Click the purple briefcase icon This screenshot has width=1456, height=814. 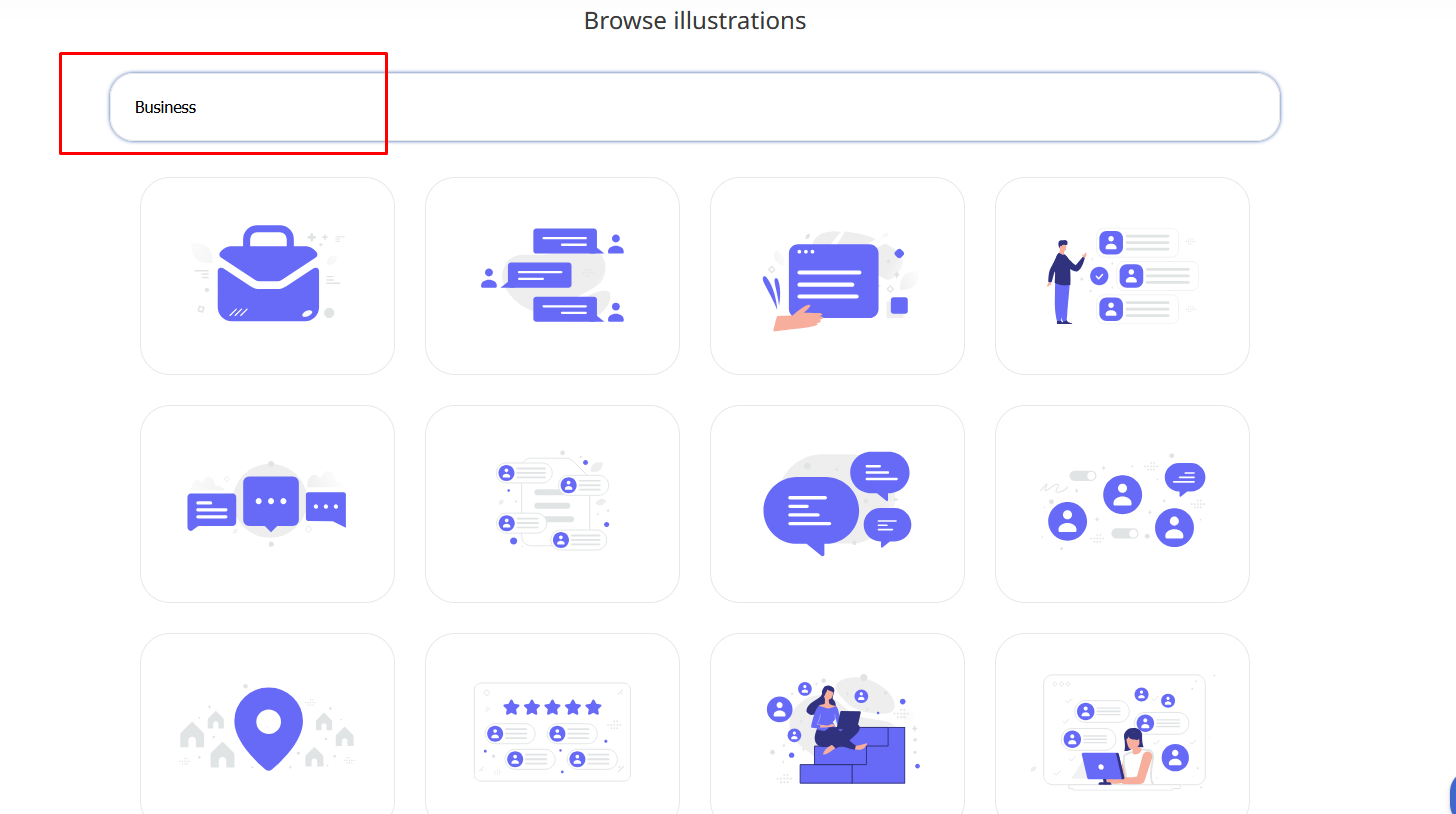click(x=267, y=276)
